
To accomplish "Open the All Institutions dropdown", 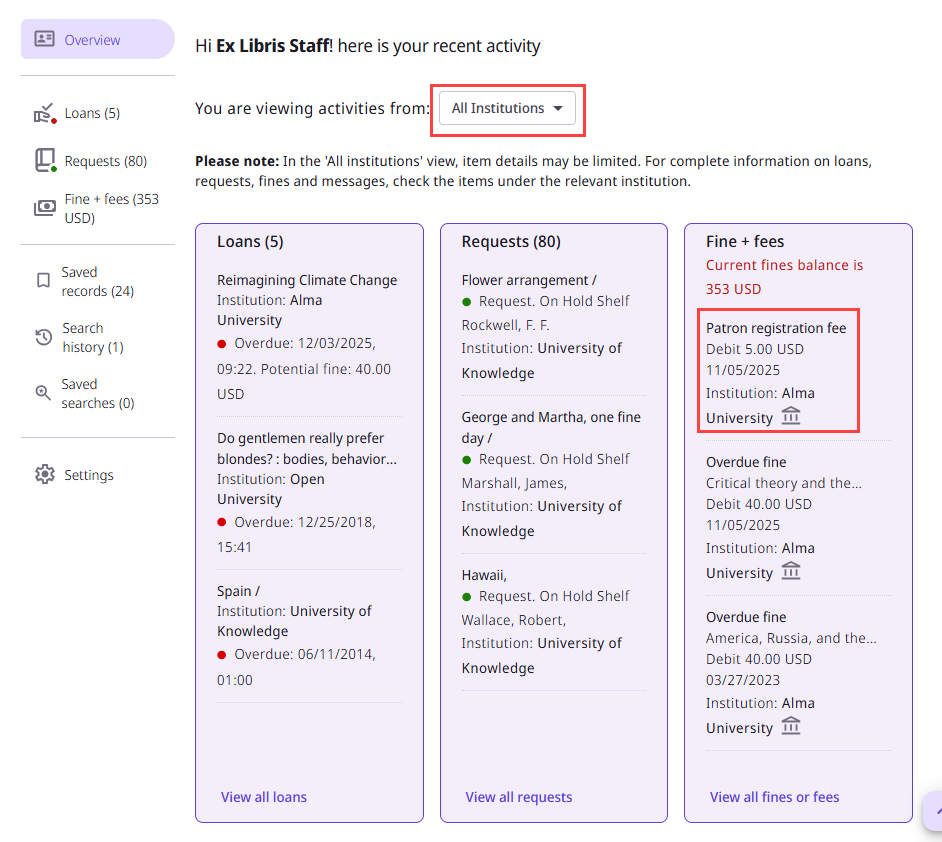I will pyautogui.click(x=507, y=108).
